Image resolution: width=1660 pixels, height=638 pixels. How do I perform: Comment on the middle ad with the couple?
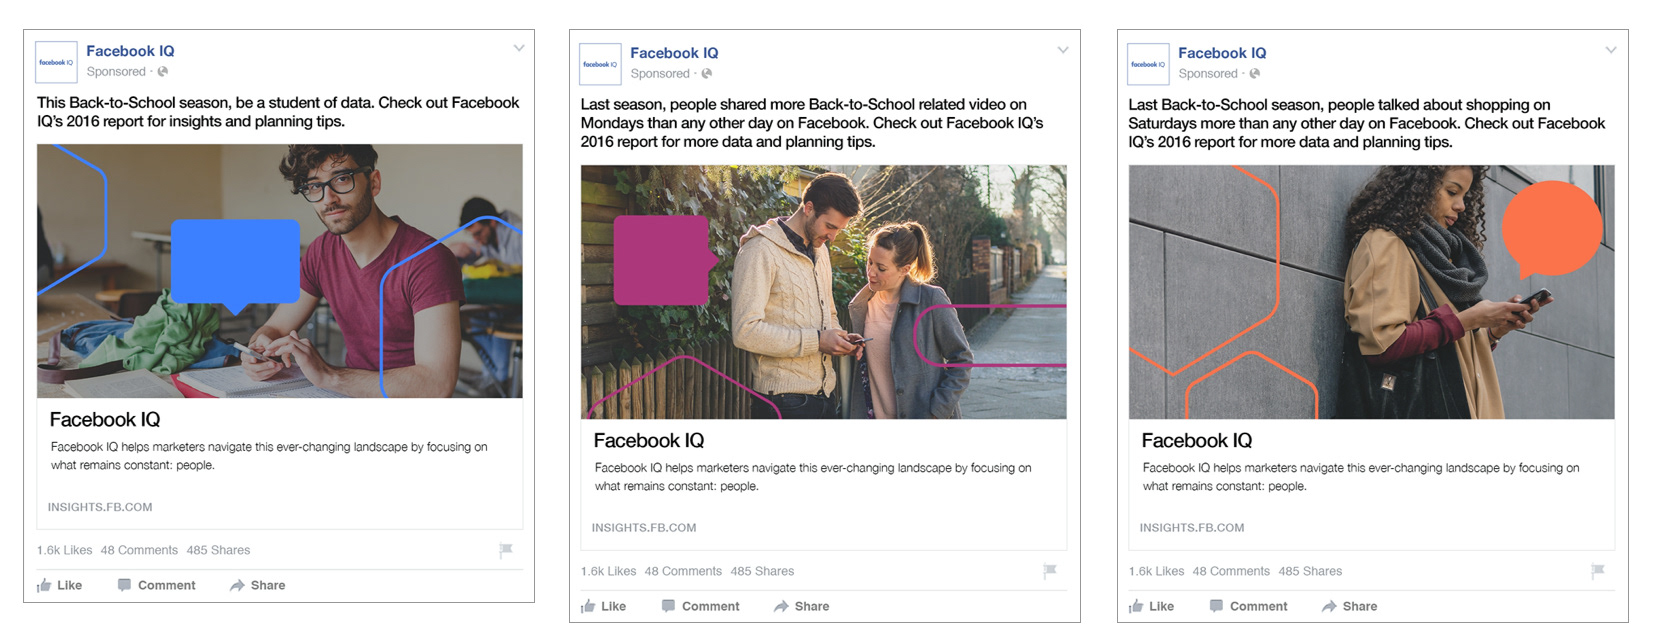tap(700, 606)
